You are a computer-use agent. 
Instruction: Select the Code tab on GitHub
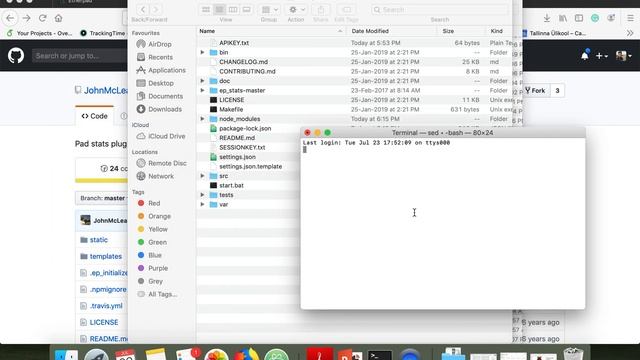click(94, 116)
